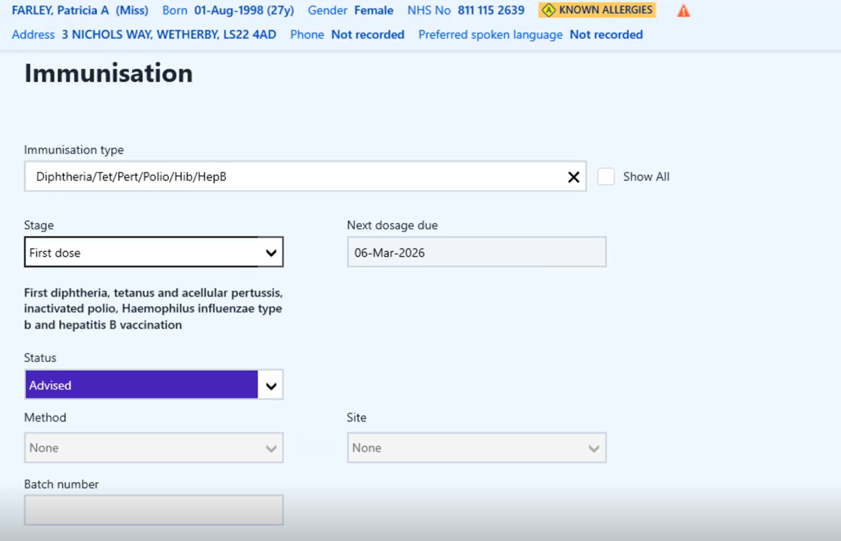Click the Immunisation page heading
The height and width of the screenshot is (541, 841).
pyautogui.click(x=108, y=73)
